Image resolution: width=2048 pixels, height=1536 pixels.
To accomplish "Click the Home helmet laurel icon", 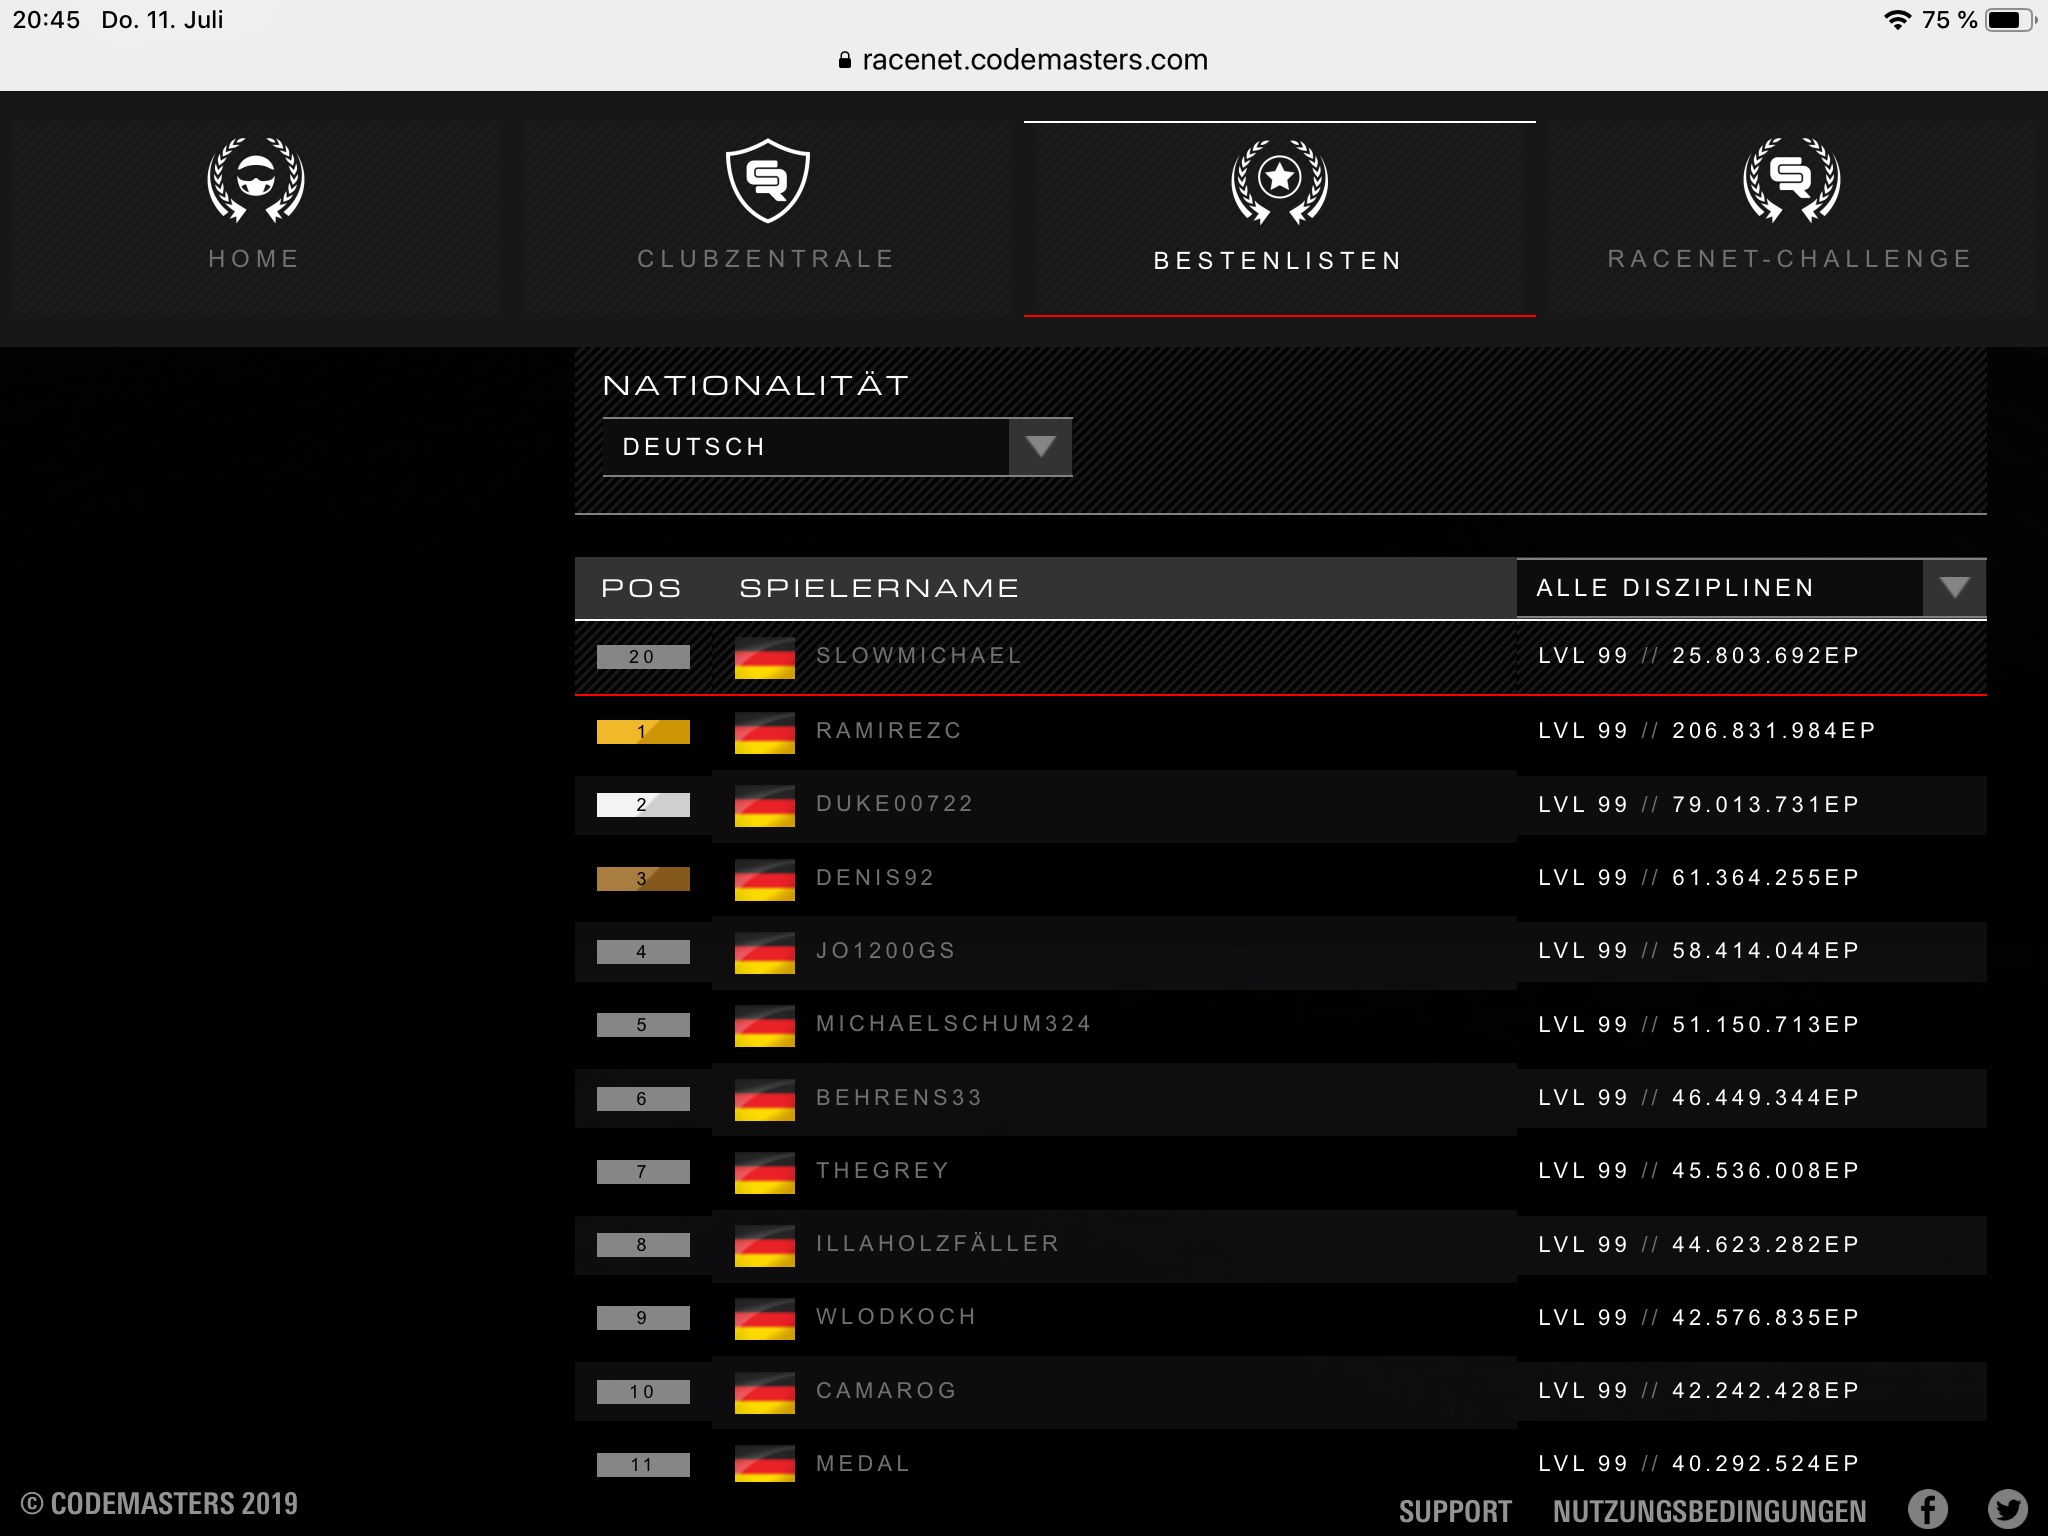I will [x=255, y=180].
